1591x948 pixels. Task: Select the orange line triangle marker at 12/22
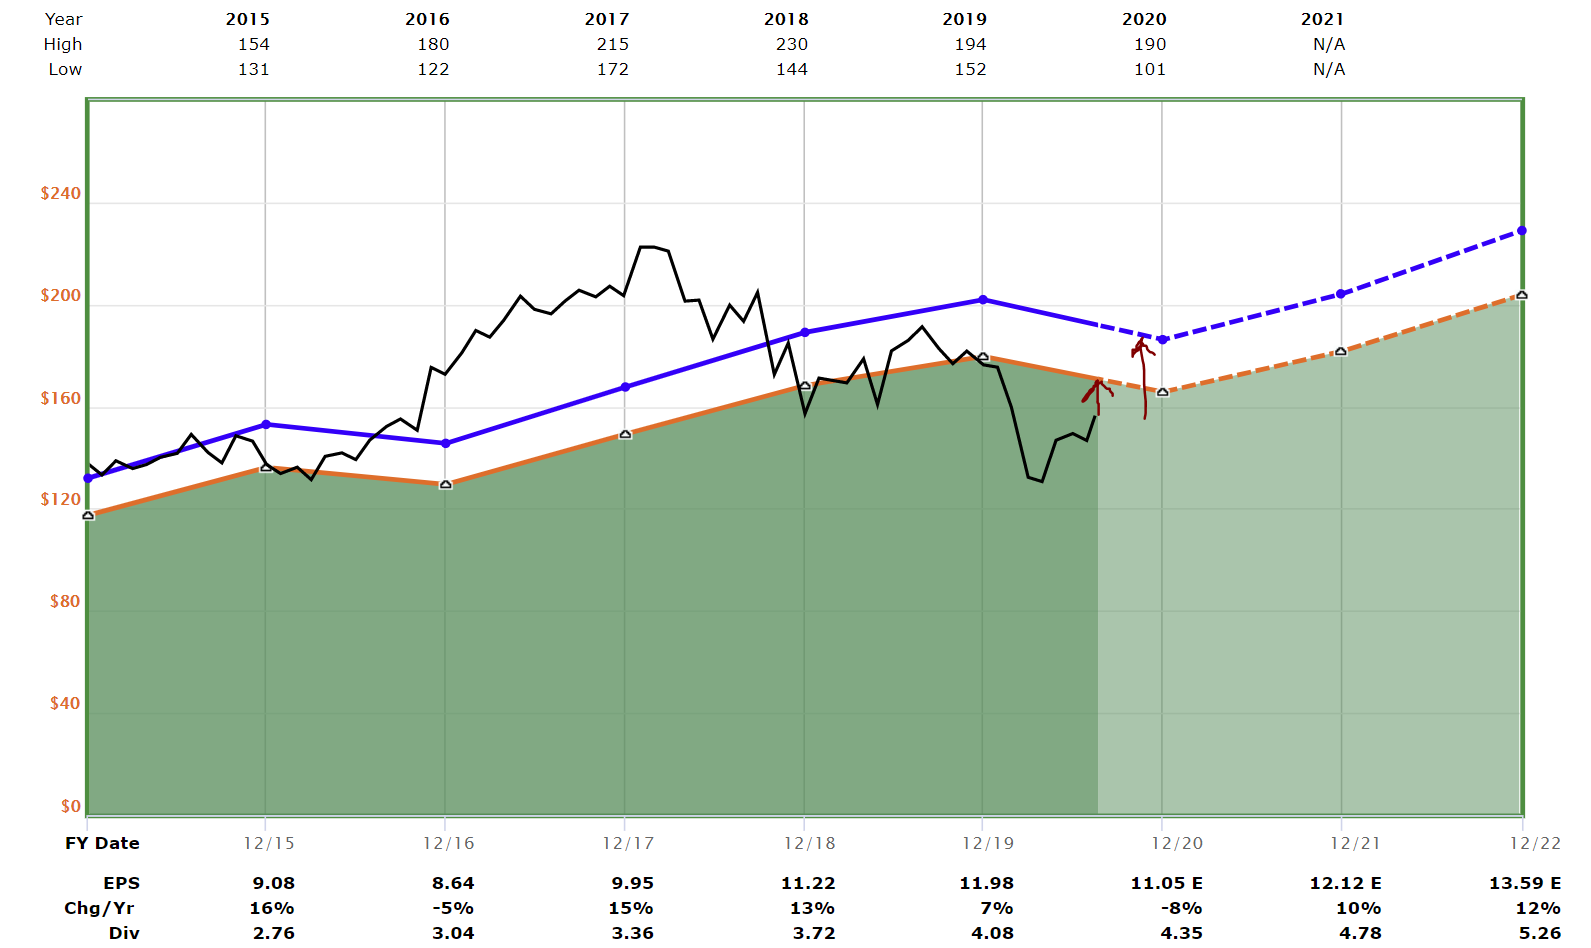point(1522,295)
